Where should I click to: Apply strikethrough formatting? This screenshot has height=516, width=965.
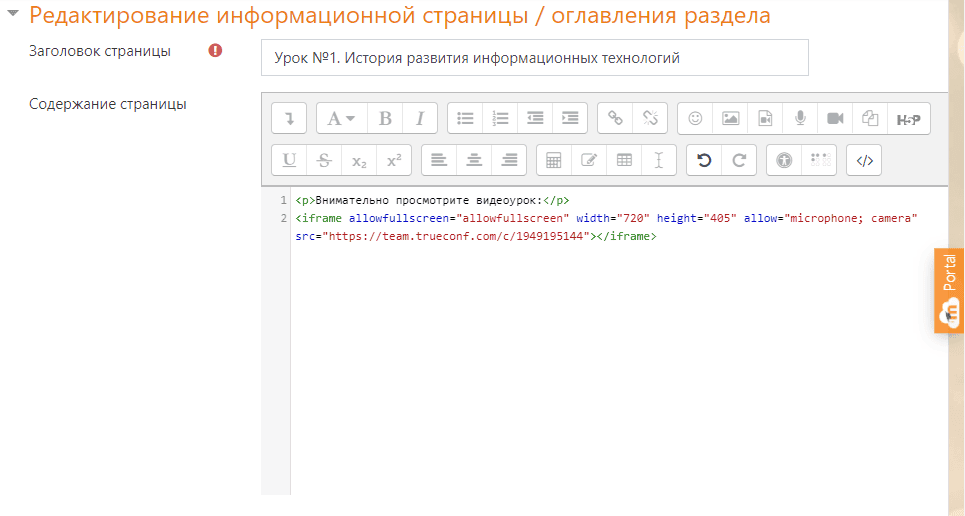tap(324, 161)
